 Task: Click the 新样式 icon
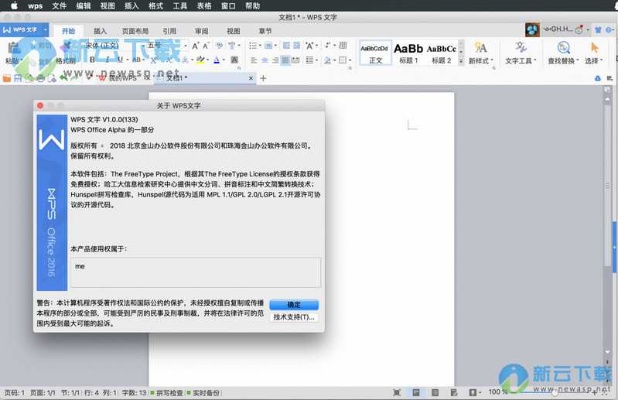coord(480,52)
